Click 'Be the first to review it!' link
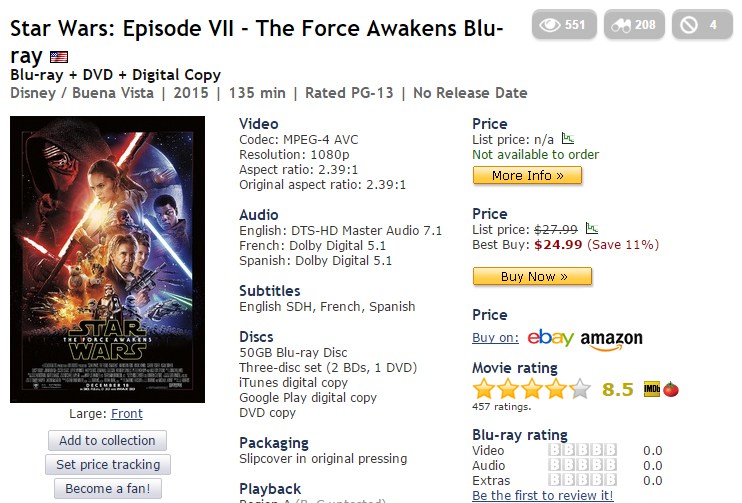This screenshot has width=742, height=503. click(x=542, y=495)
